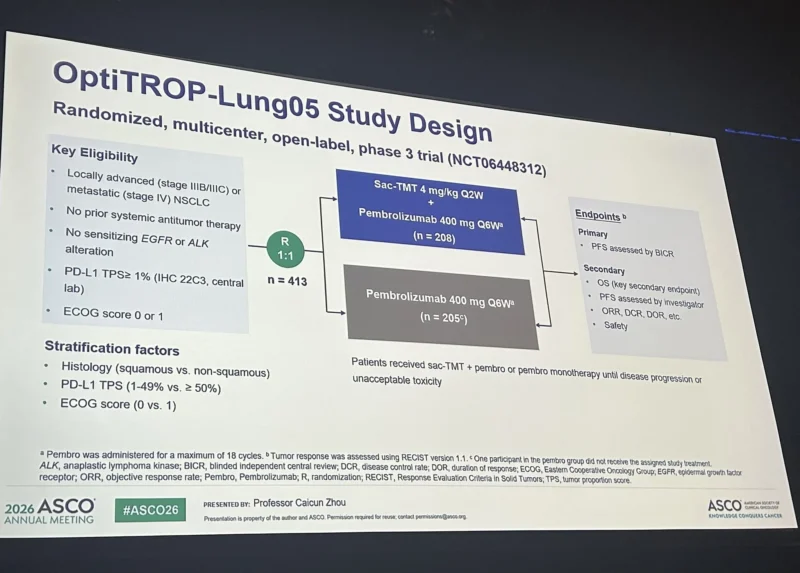Click 'ECOG score (0 vs. 1)' line

118,404
